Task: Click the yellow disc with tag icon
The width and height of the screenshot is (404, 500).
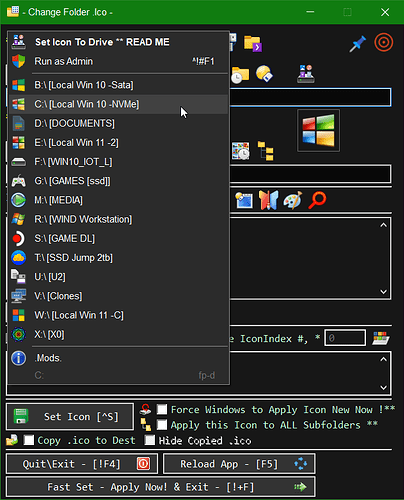Action: pos(264,73)
